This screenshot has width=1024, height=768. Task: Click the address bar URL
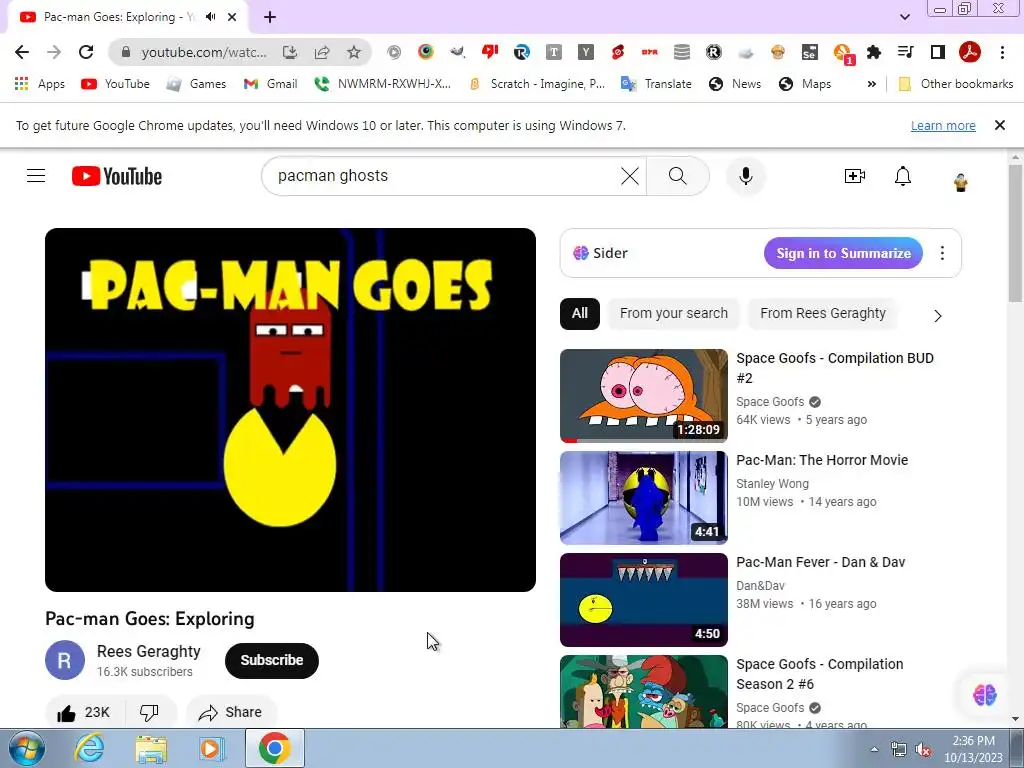203,52
